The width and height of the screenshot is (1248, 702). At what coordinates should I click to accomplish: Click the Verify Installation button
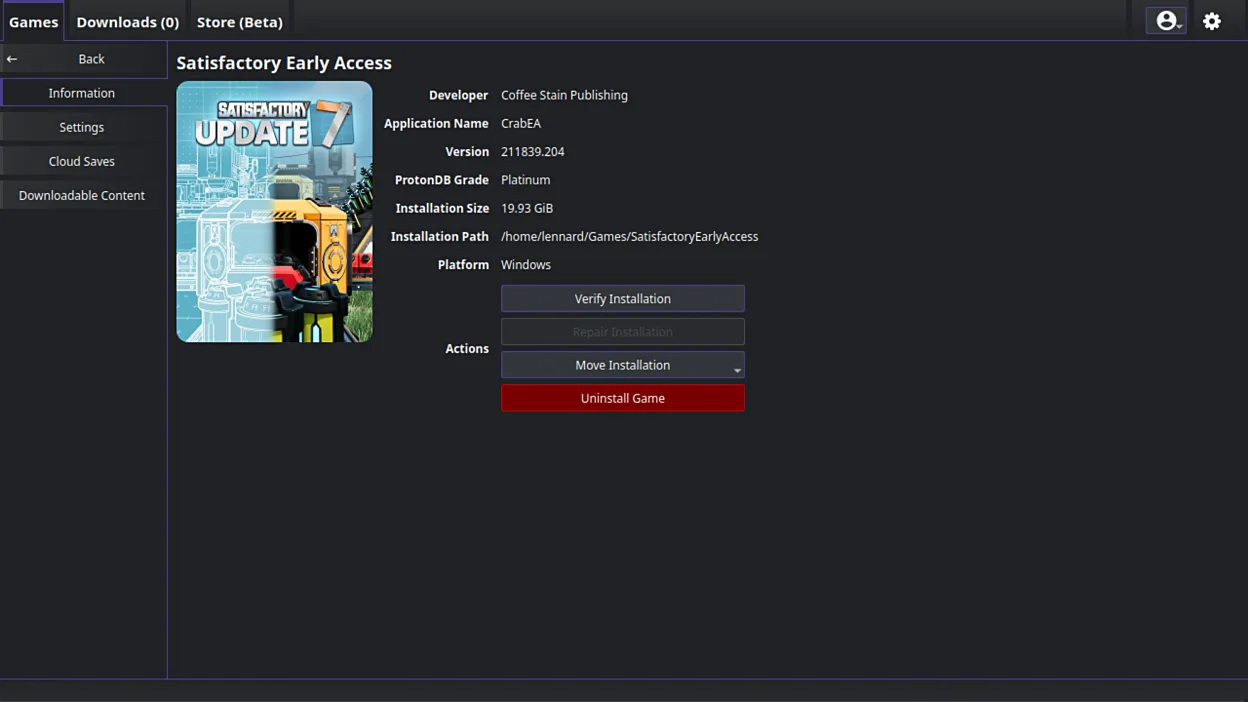(x=622, y=298)
